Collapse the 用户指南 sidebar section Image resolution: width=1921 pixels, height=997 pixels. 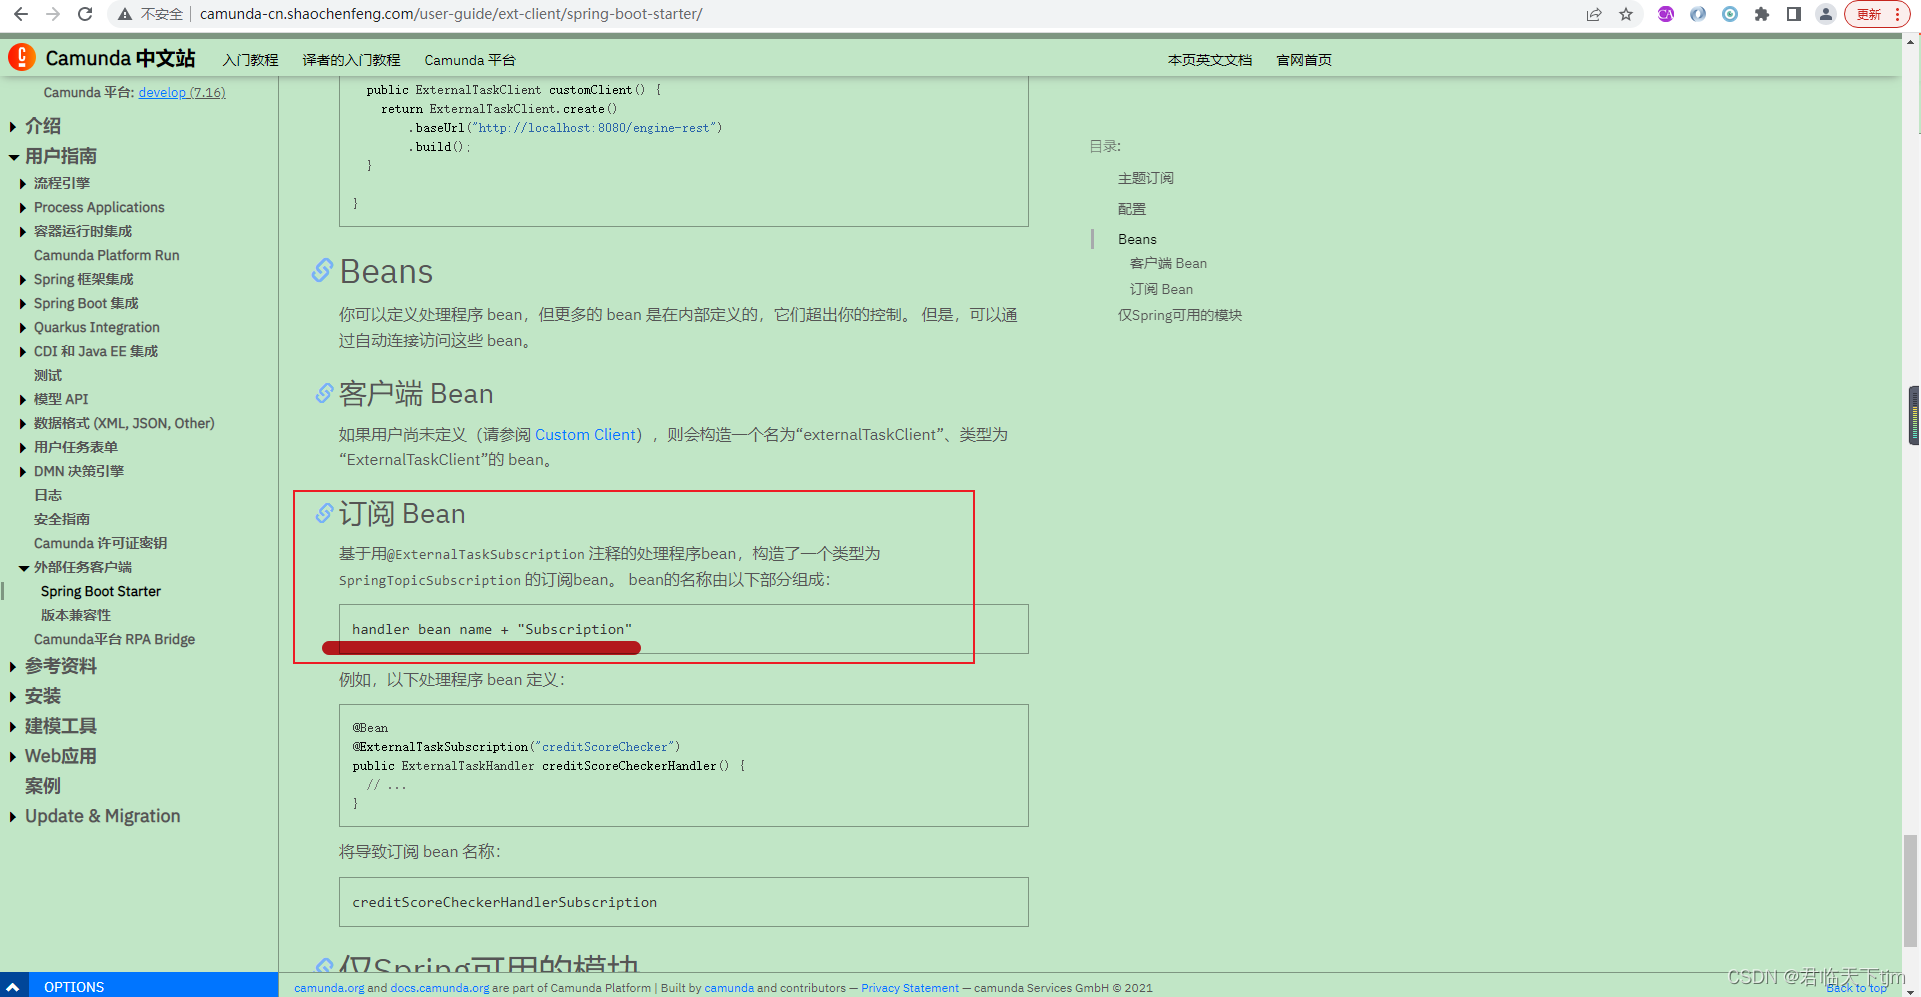tap(14, 157)
